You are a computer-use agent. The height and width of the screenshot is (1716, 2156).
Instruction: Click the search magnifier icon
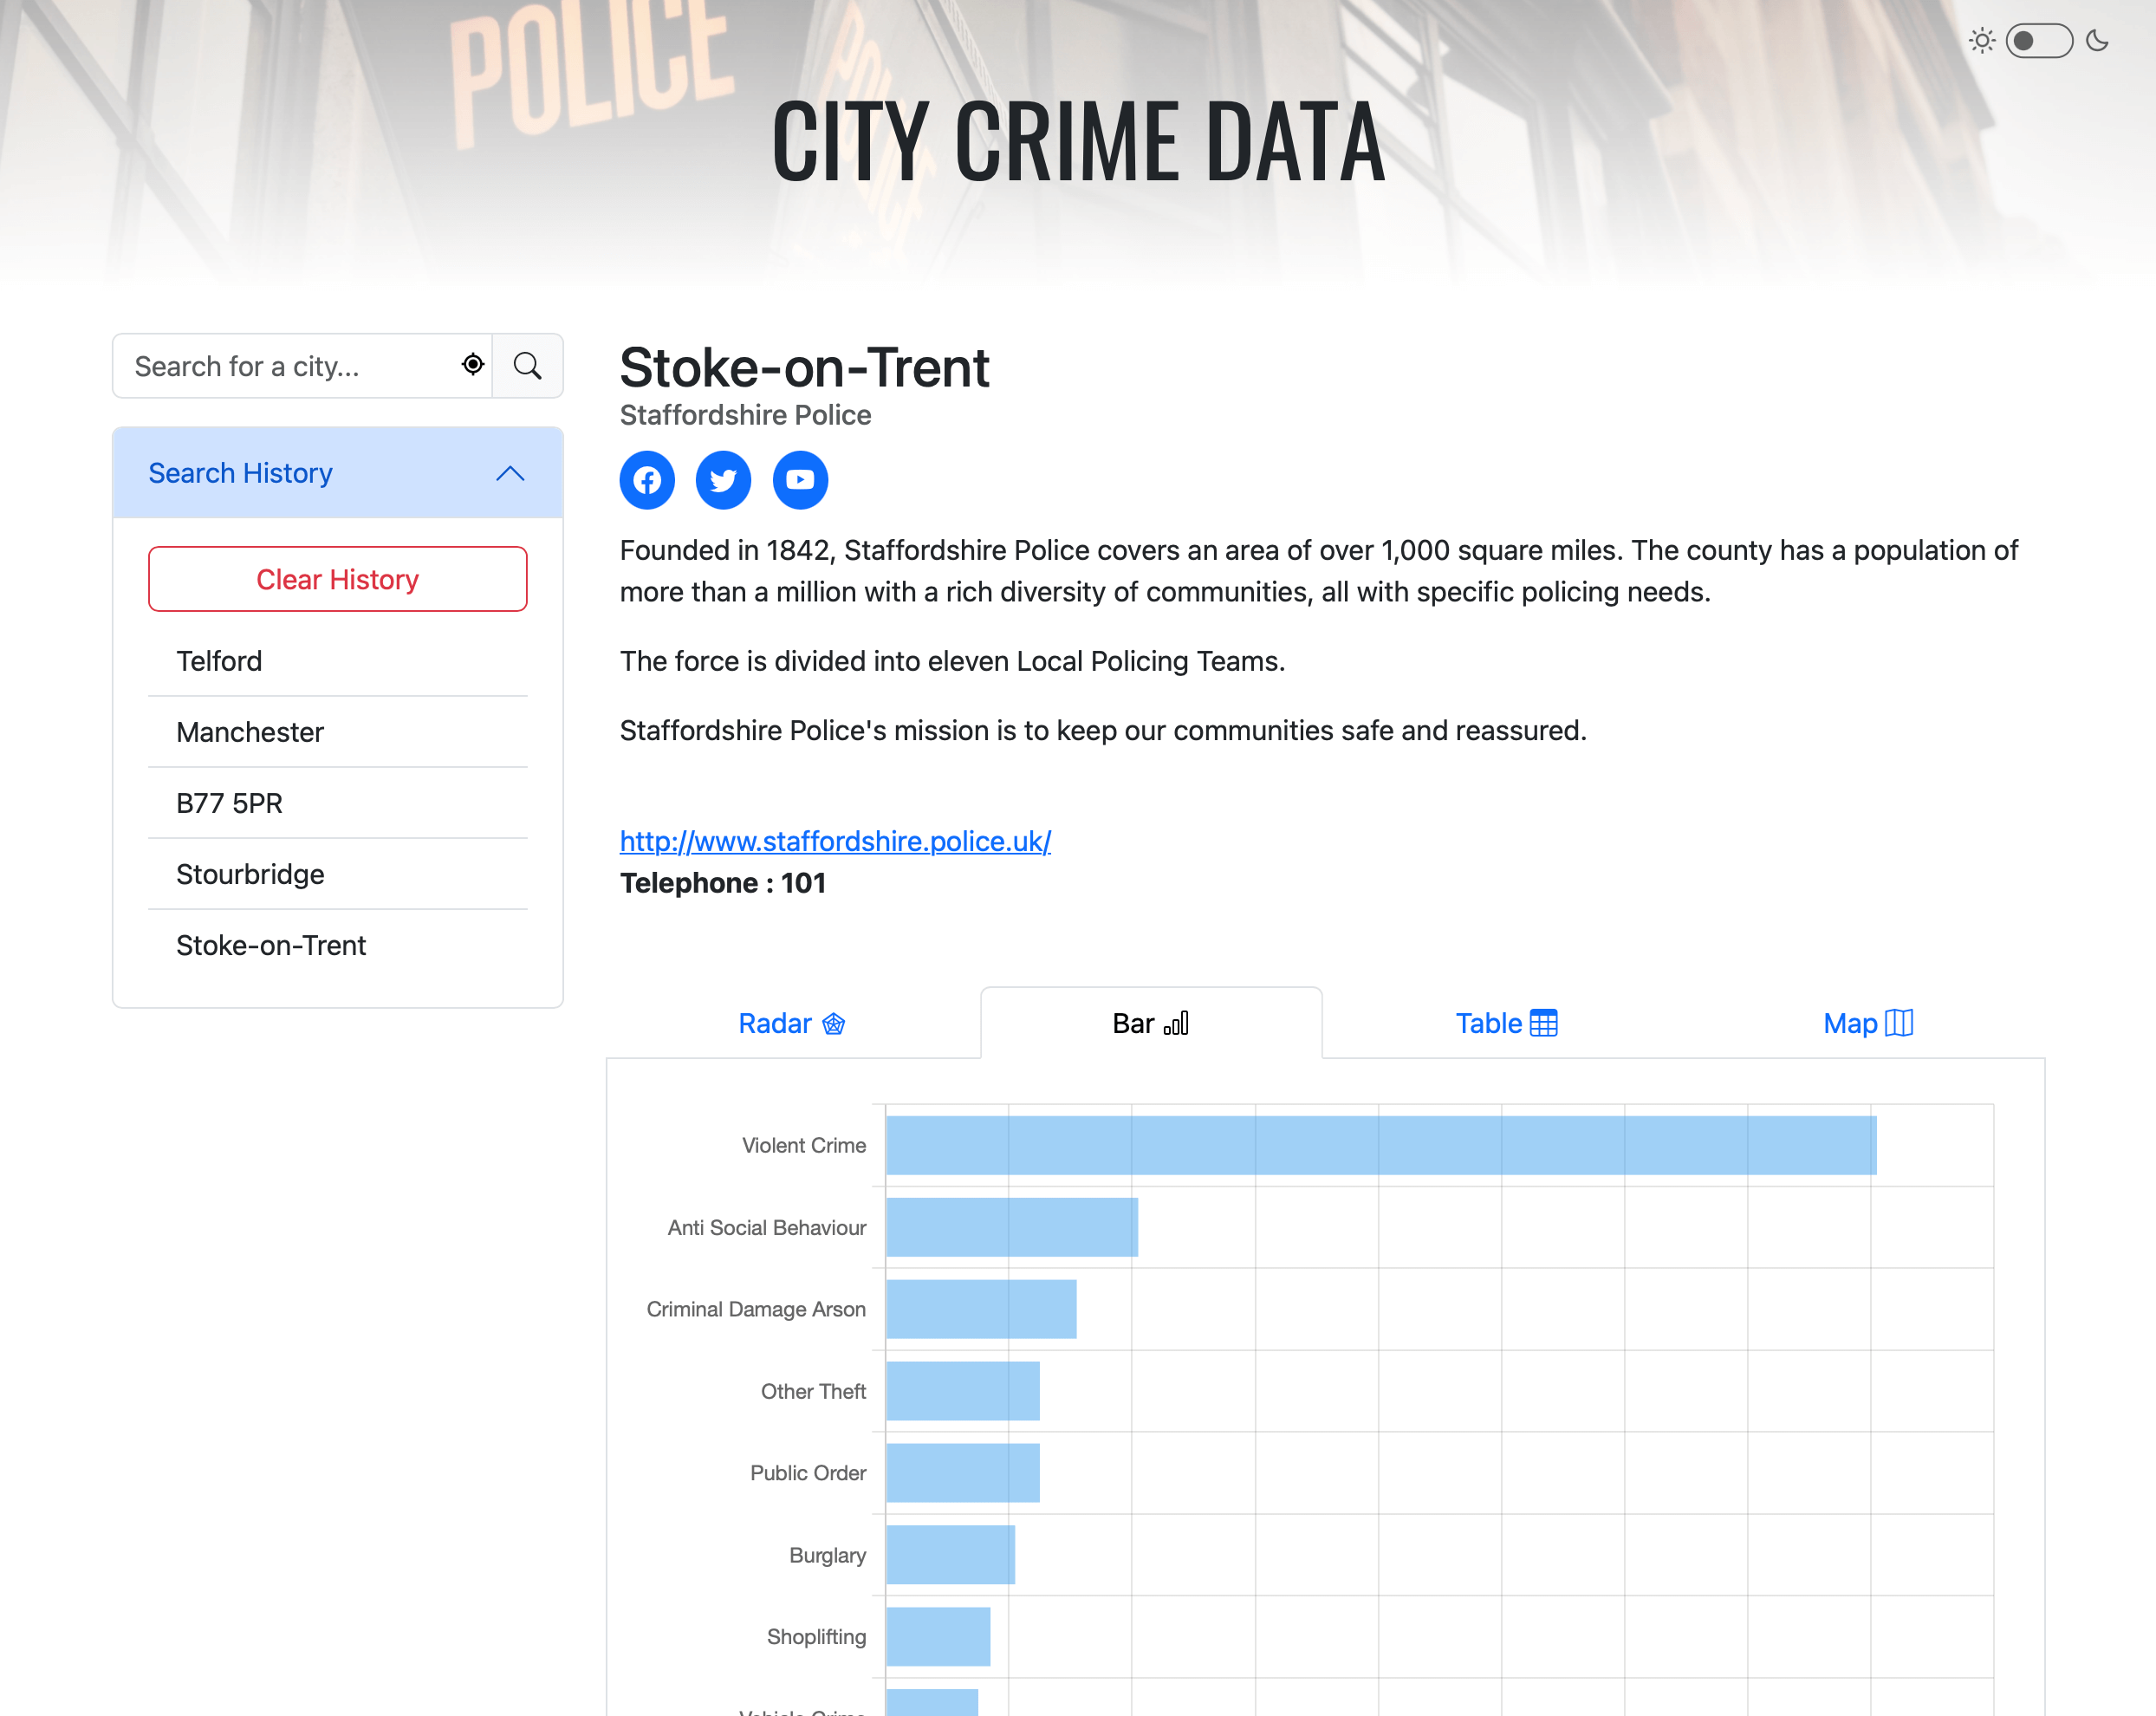527,365
